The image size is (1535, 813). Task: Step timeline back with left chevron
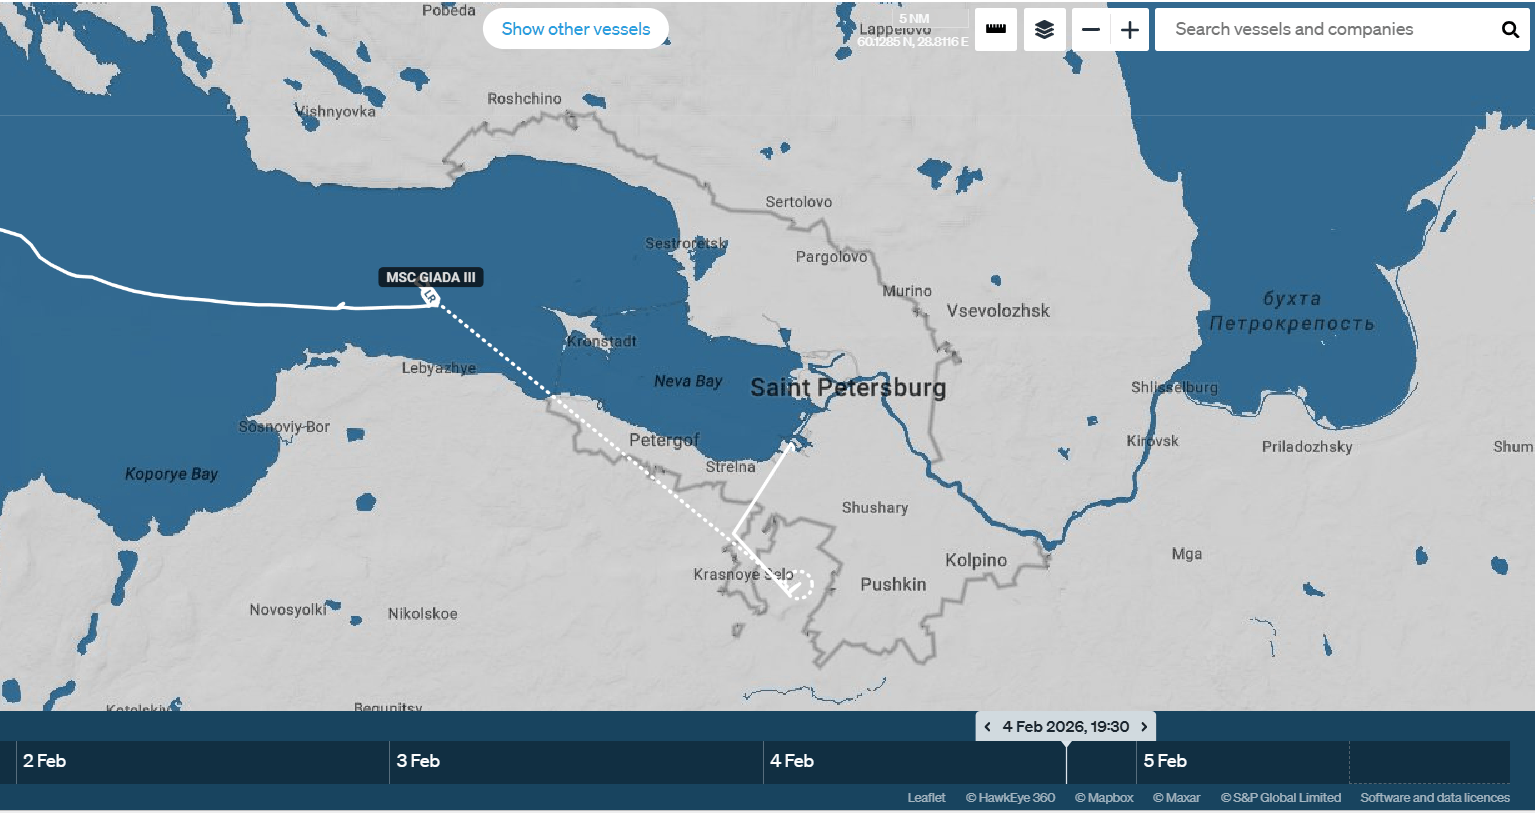(988, 727)
